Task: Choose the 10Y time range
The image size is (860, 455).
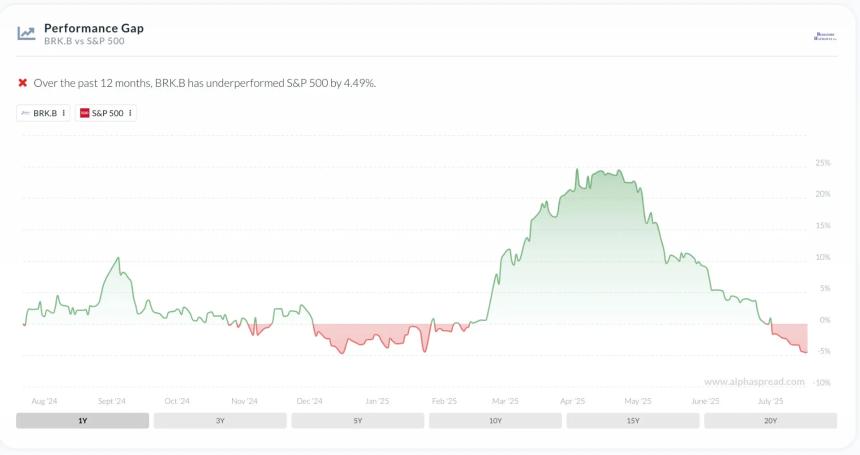Action: tap(495, 421)
